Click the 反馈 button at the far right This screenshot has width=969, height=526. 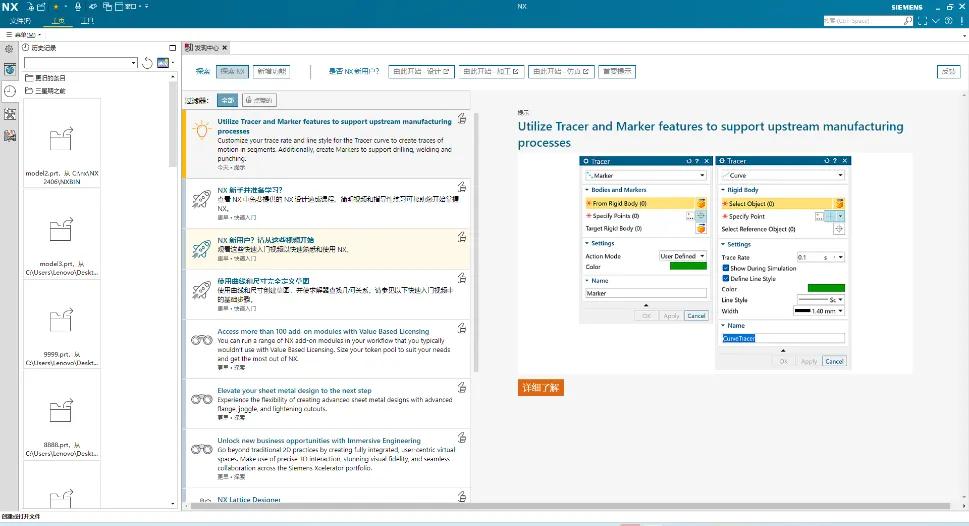949,72
